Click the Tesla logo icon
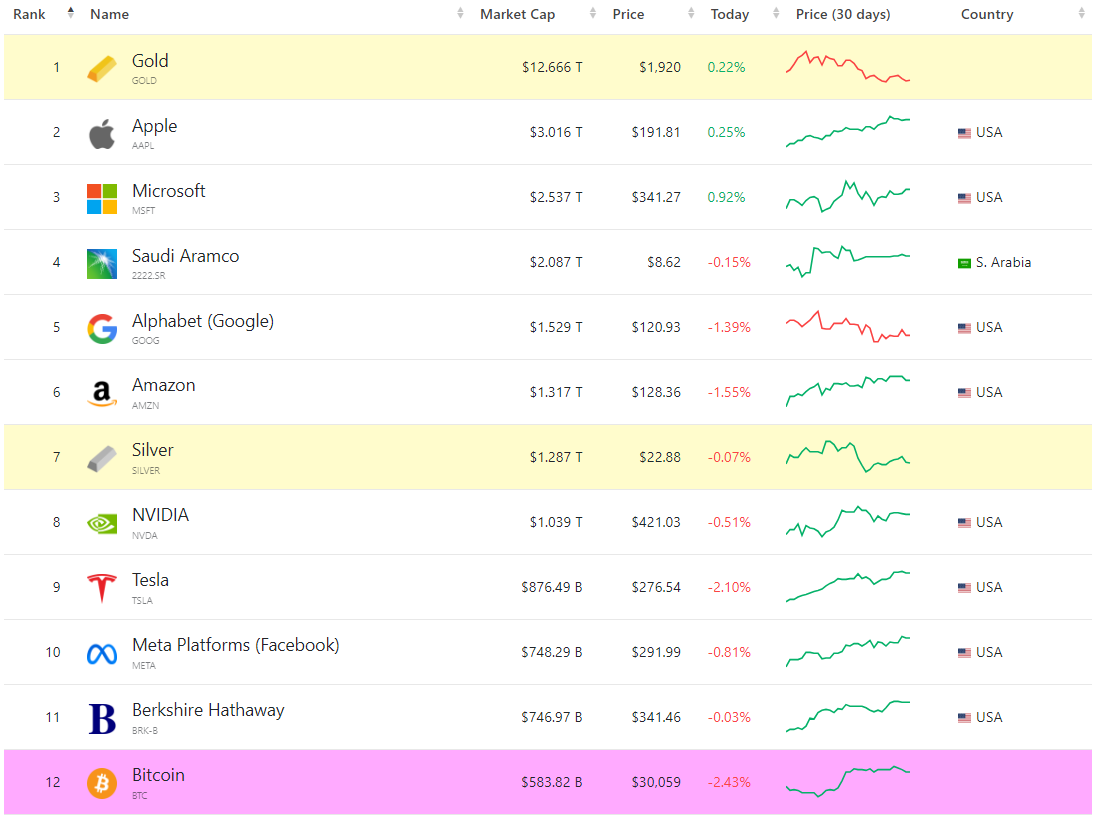The height and width of the screenshot is (815, 1097). (101, 588)
